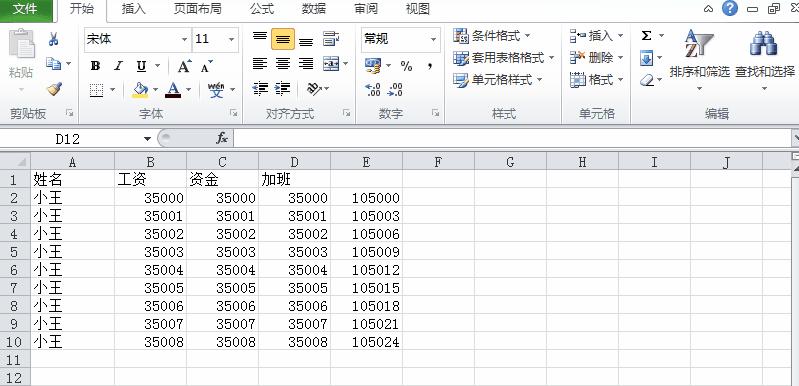The height and width of the screenshot is (386, 799).
Task: Apply fill color bucket
Action: point(140,90)
